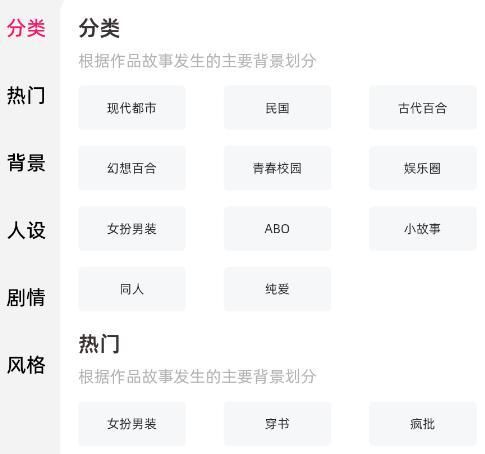This screenshot has height=454, width=485.
Task: Select the 古代百合 category tag
Action: click(423, 108)
